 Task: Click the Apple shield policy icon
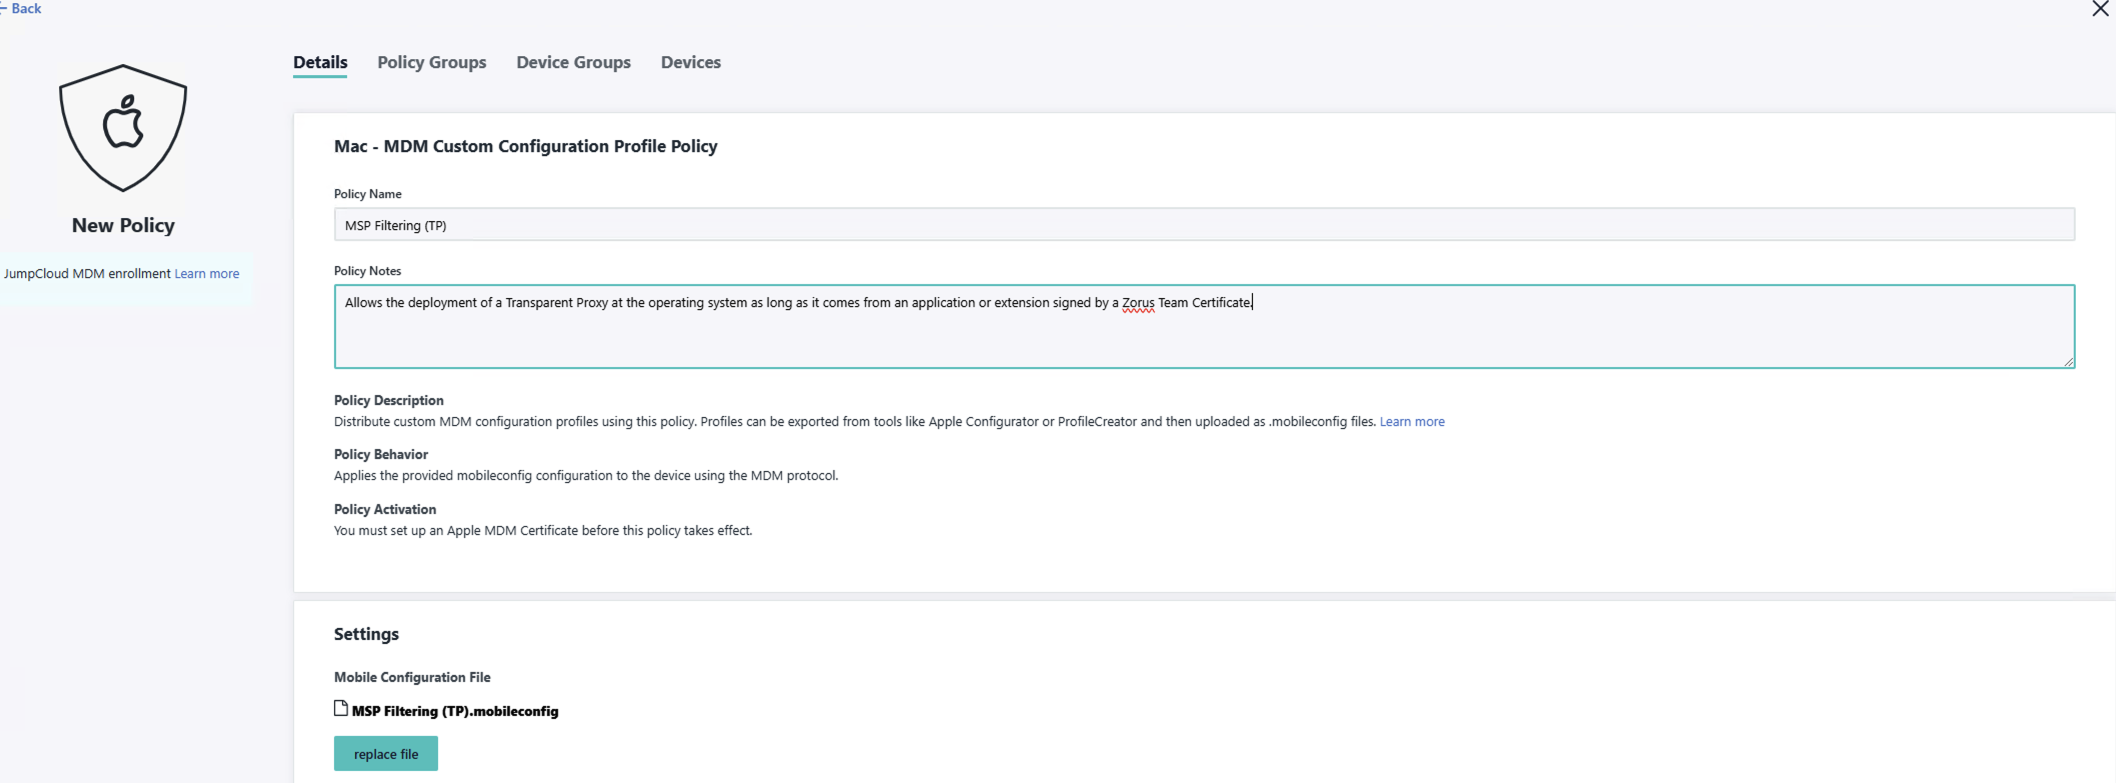pos(123,128)
